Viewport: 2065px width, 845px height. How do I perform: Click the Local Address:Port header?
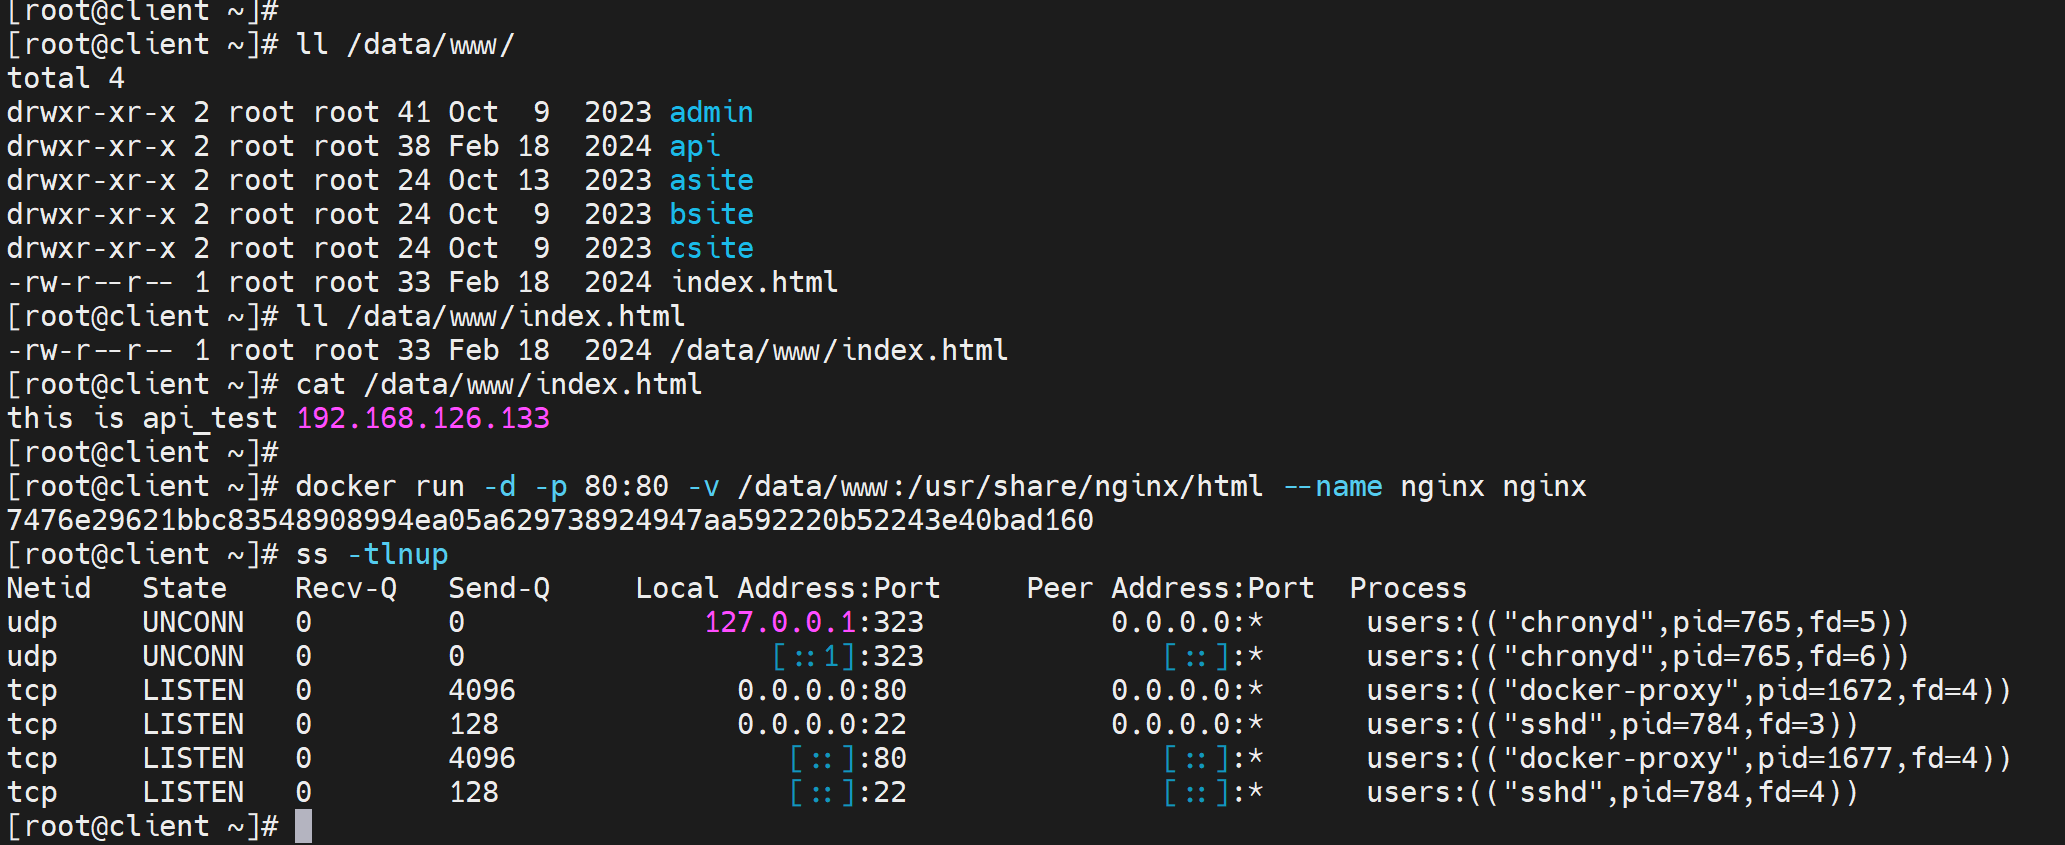pyautogui.click(x=787, y=588)
